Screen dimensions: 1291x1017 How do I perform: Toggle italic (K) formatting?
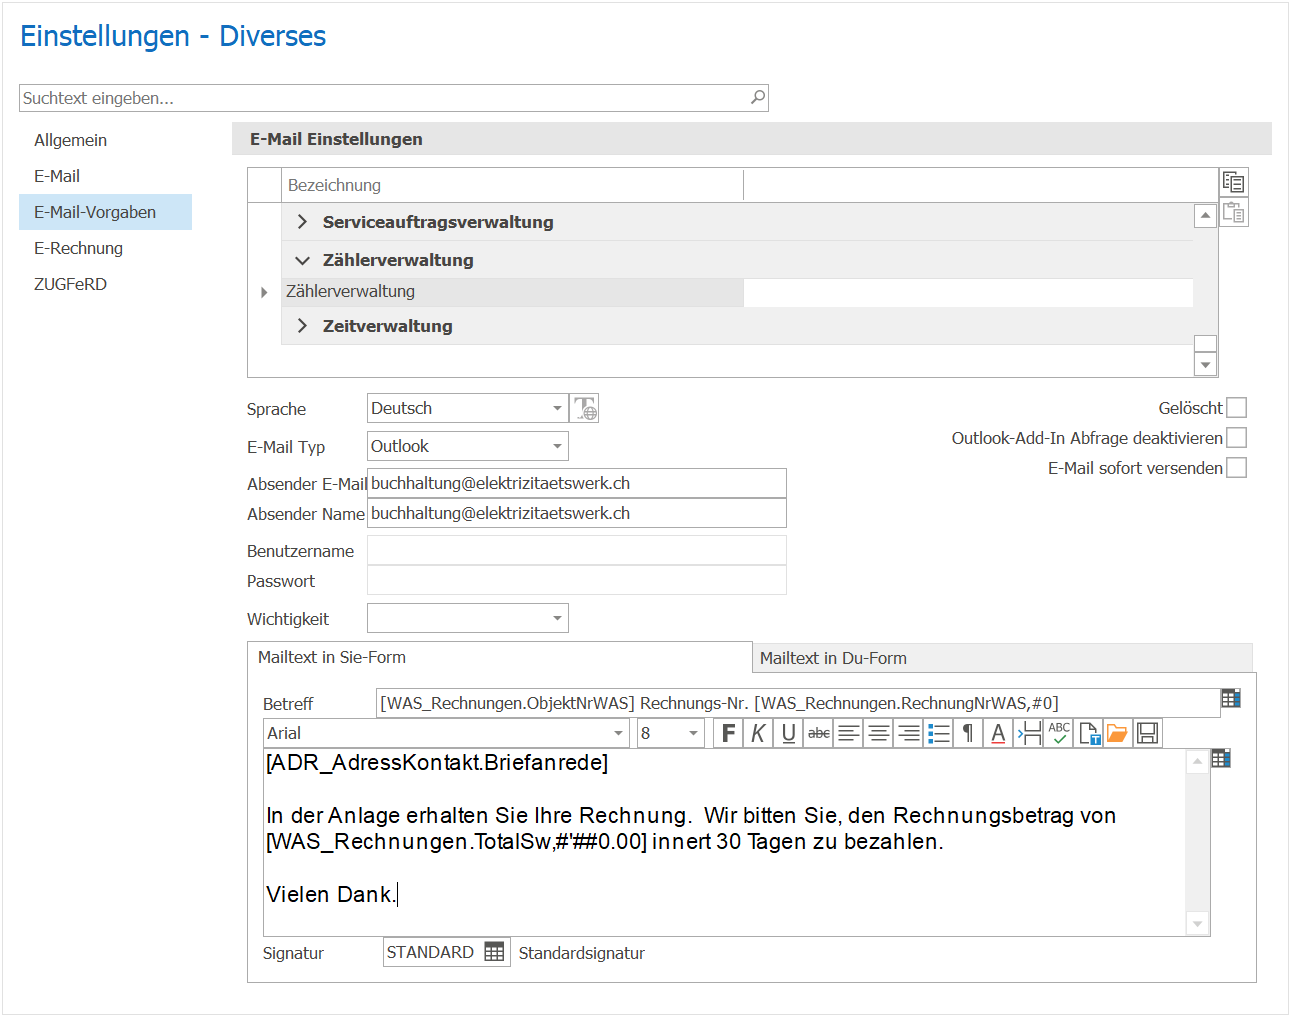tap(758, 733)
